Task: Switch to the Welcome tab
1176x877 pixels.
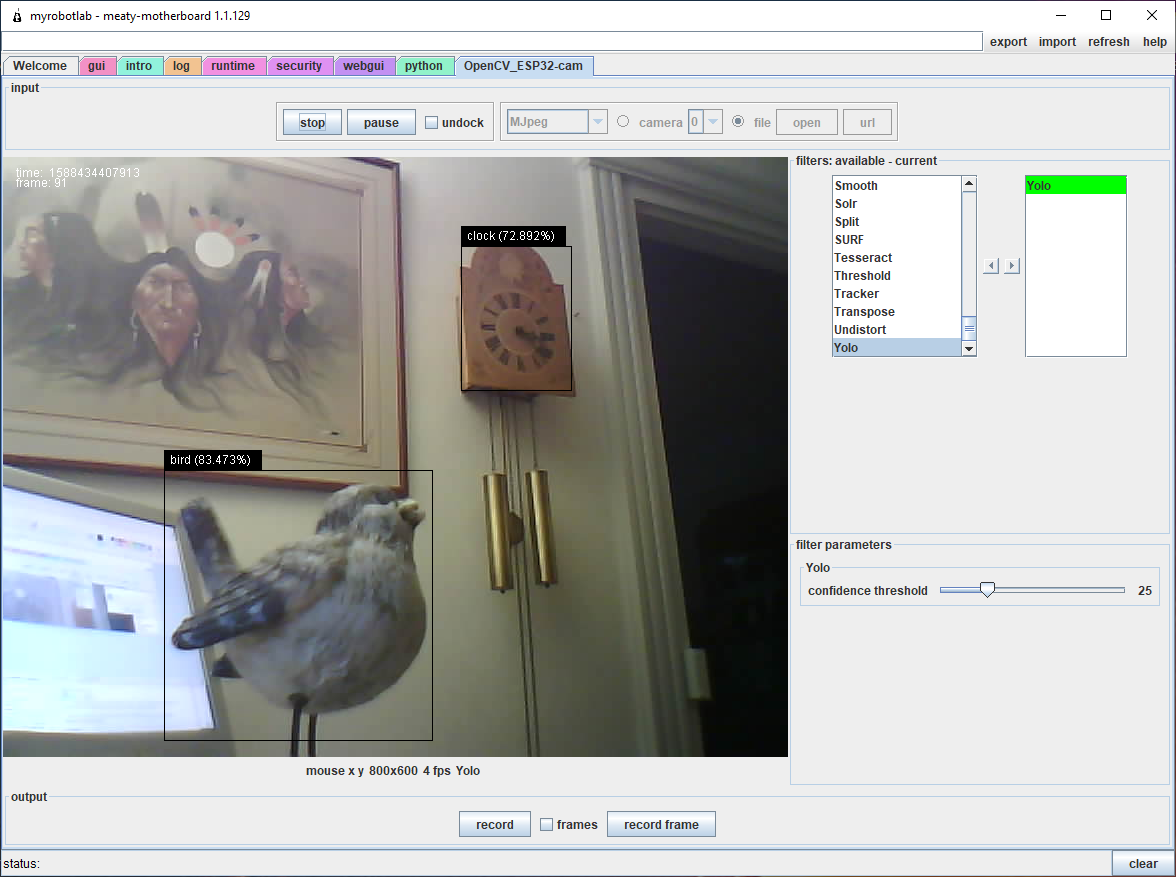Action: [40, 66]
